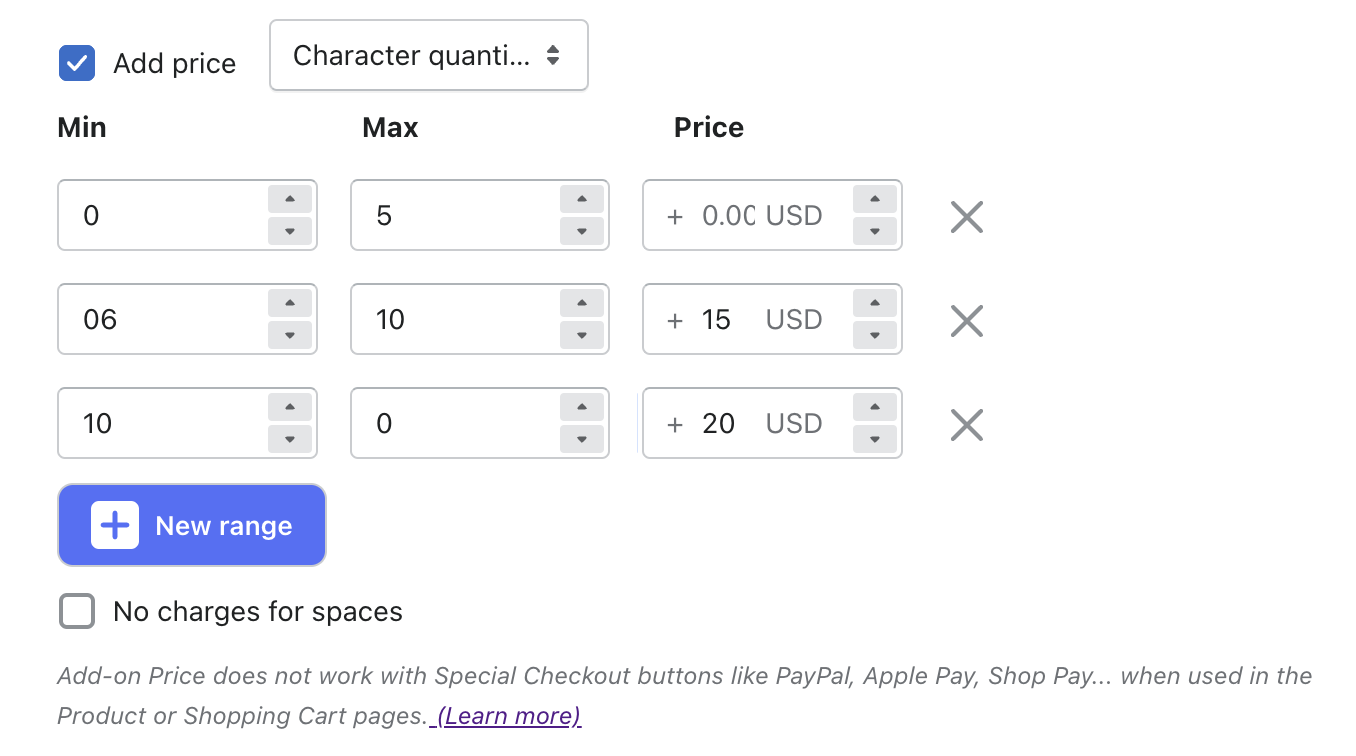Uncheck the Add price checkbox

77,63
